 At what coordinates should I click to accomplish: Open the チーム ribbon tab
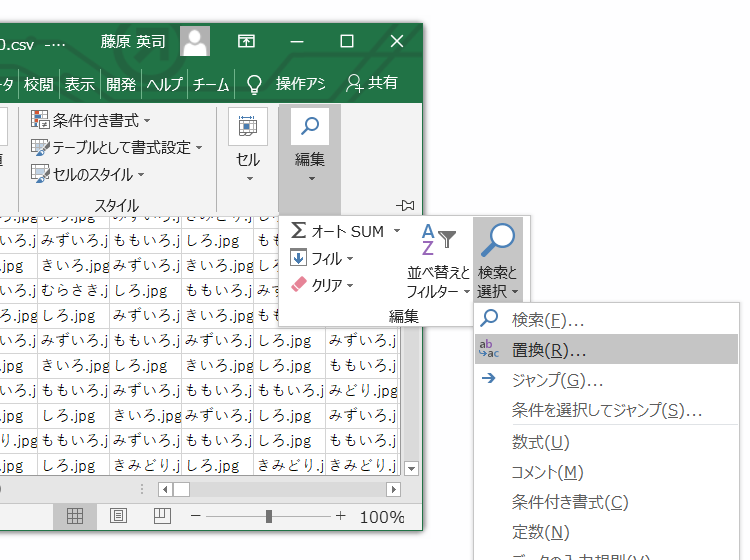click(211, 84)
